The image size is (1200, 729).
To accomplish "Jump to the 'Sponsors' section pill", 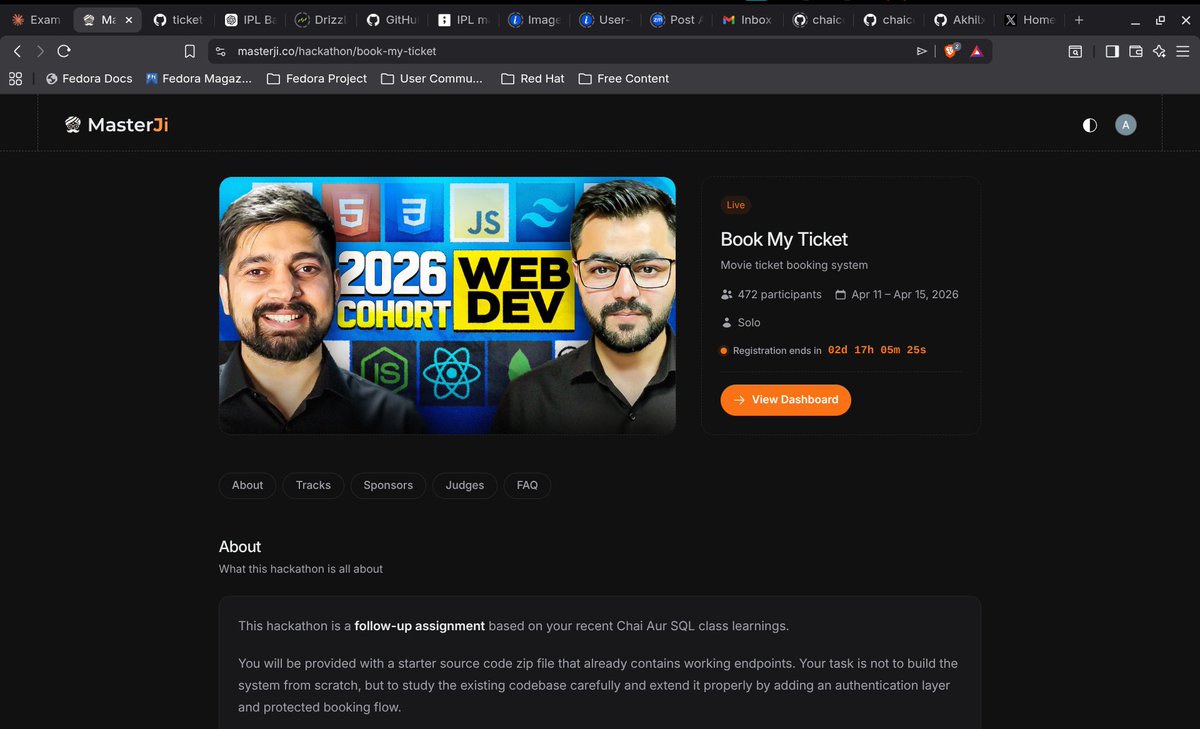I will [x=388, y=485].
